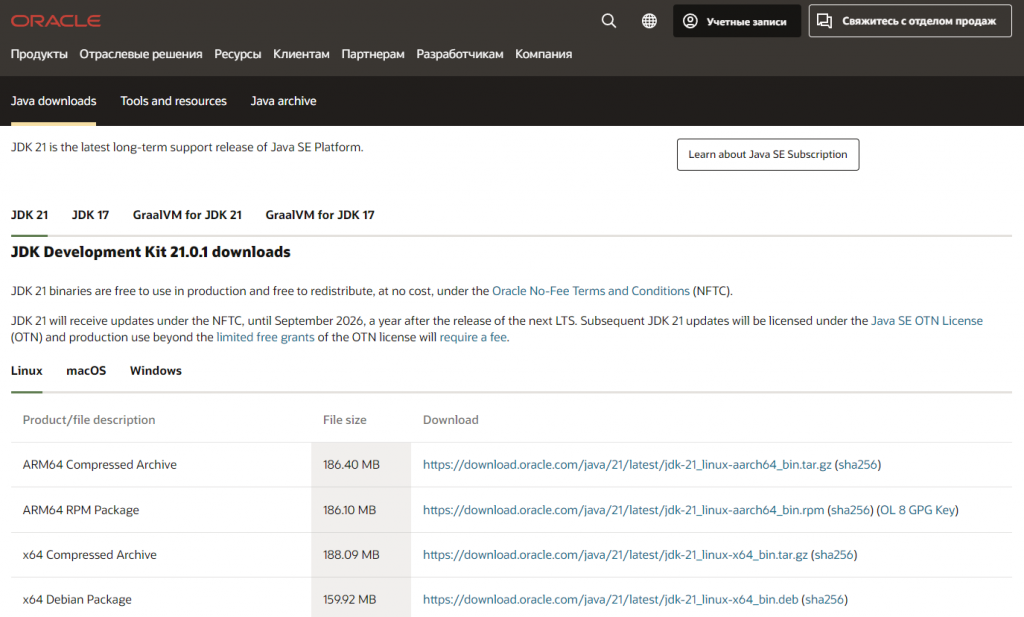Image resolution: width=1024 pixels, height=617 pixels.
Task: Open sha256 for ARM64 RPM Package
Action: (850, 510)
